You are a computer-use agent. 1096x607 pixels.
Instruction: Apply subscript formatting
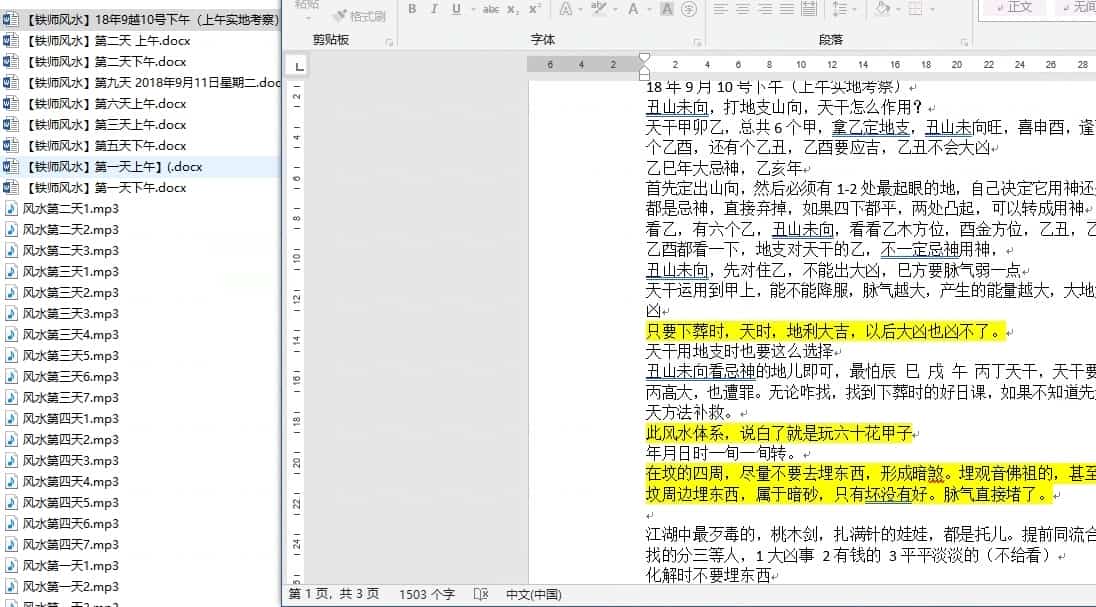(512, 9)
